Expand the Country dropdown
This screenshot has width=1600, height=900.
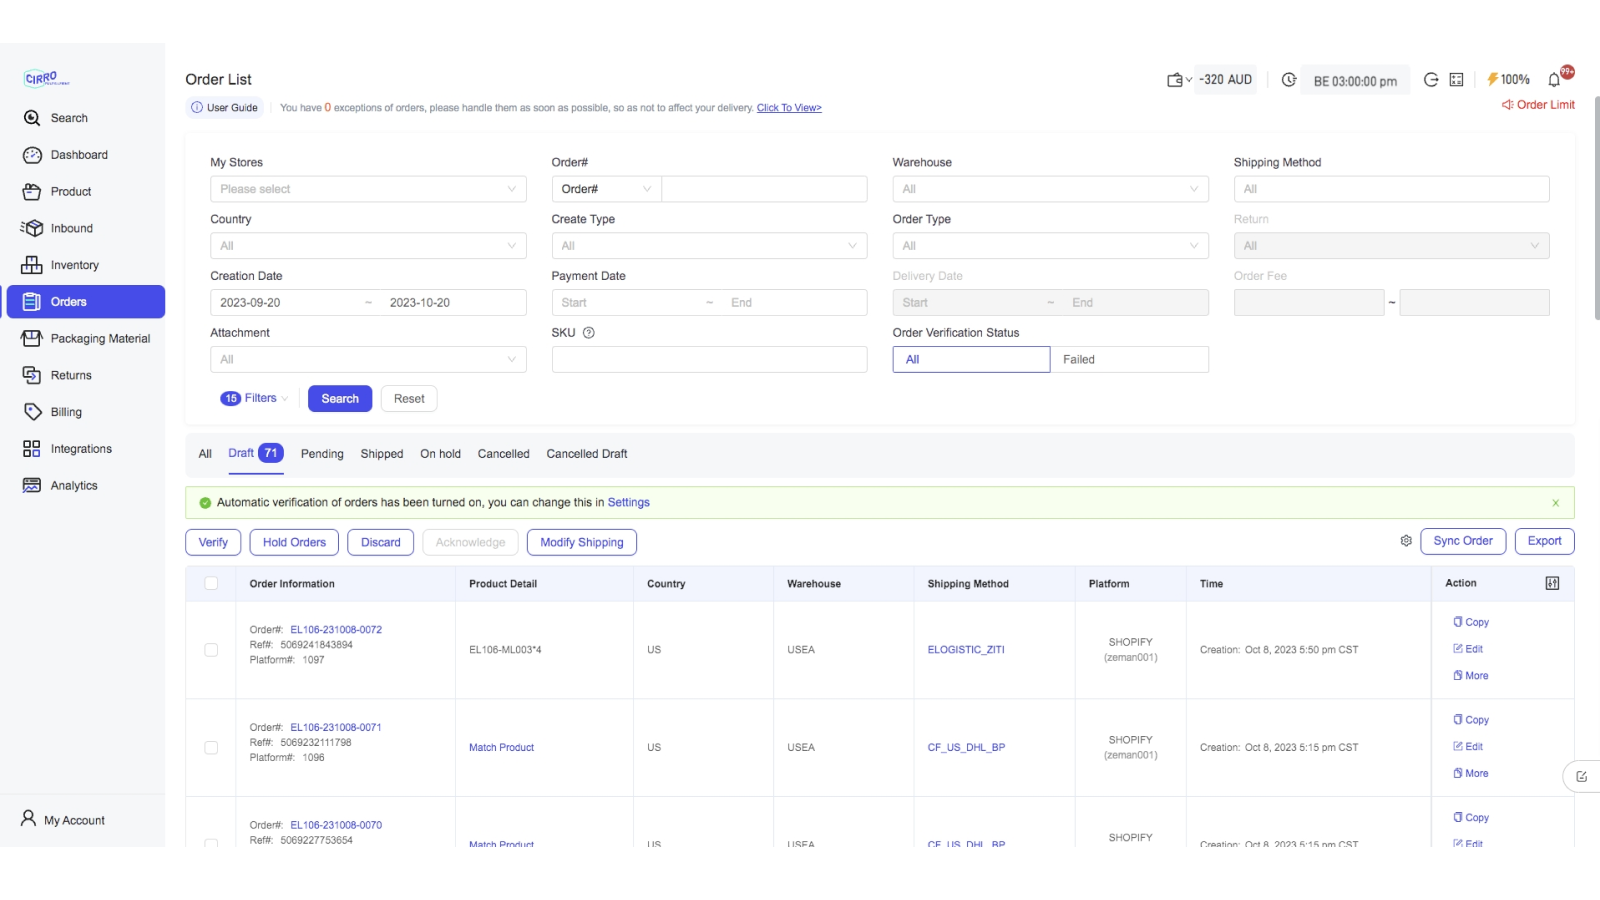click(368, 246)
